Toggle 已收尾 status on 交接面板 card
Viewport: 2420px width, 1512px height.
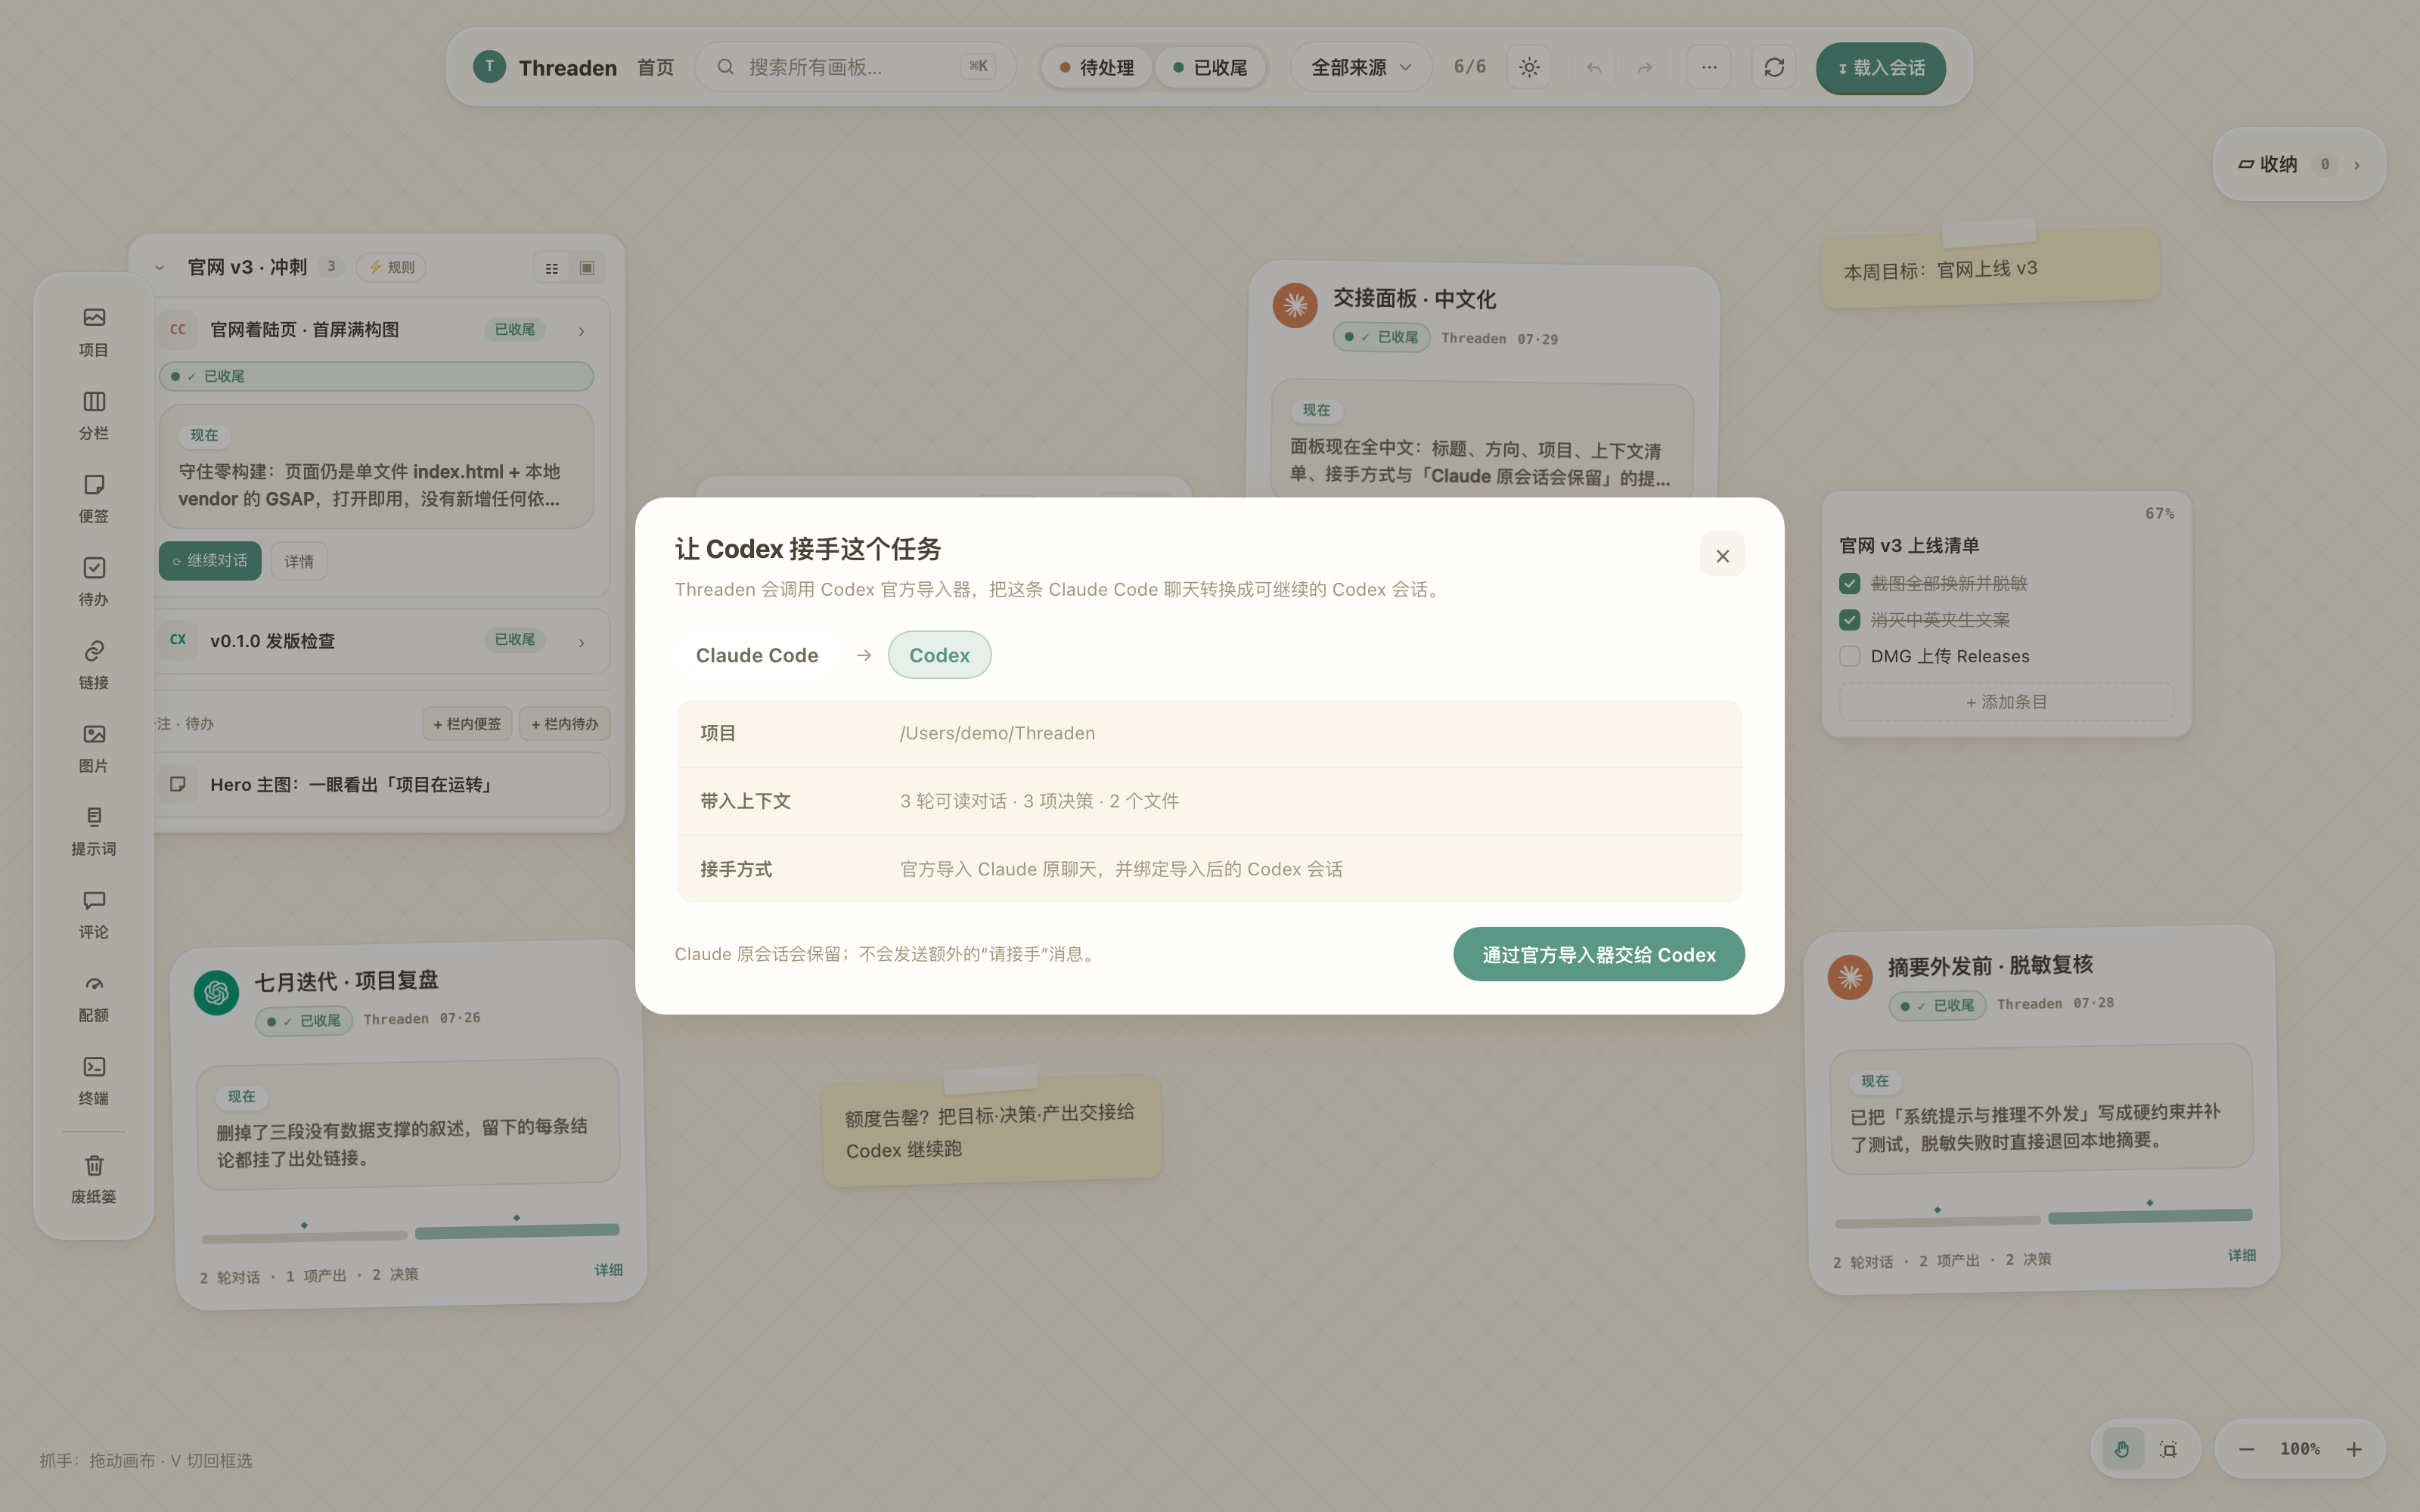(x=1381, y=337)
